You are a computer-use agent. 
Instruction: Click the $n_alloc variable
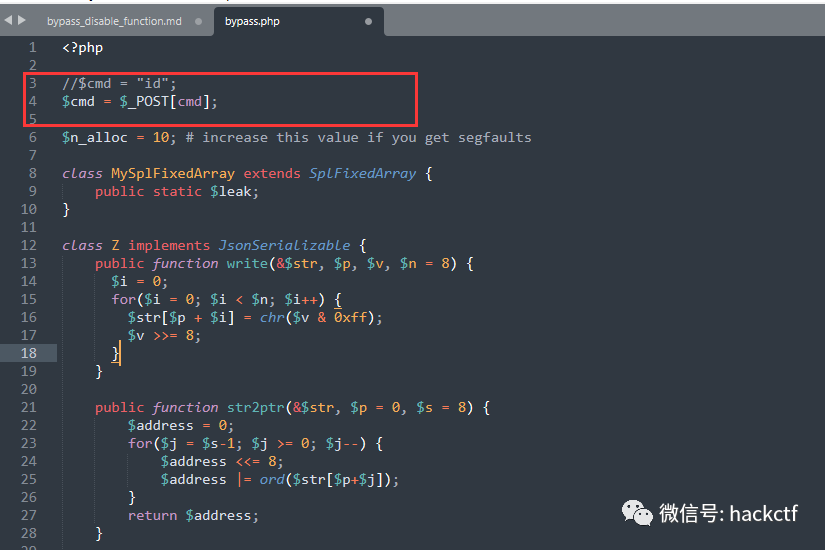pos(95,137)
